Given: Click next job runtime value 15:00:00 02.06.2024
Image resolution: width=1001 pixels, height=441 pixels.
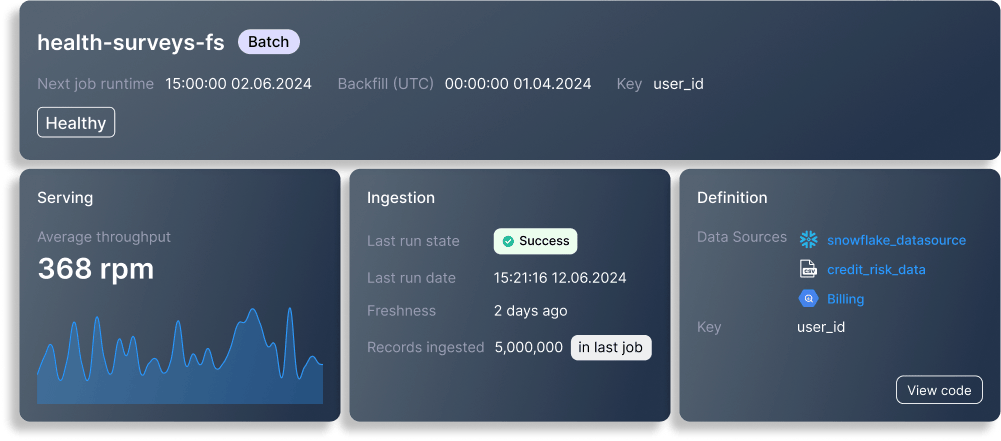Looking at the screenshot, I should click(x=238, y=84).
